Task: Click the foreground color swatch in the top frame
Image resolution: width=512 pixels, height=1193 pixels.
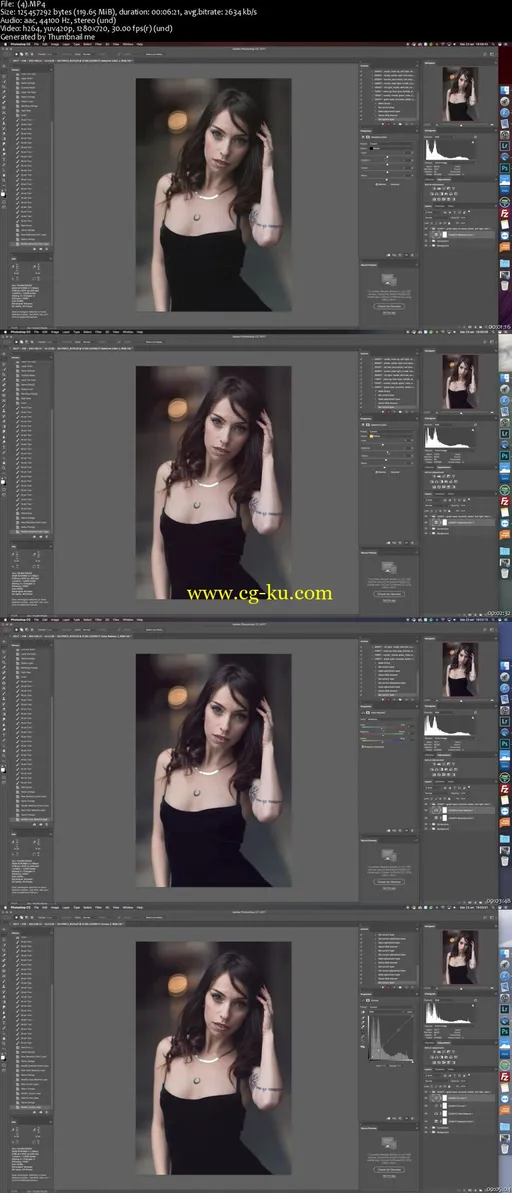Action: pyautogui.click(x=2, y=193)
